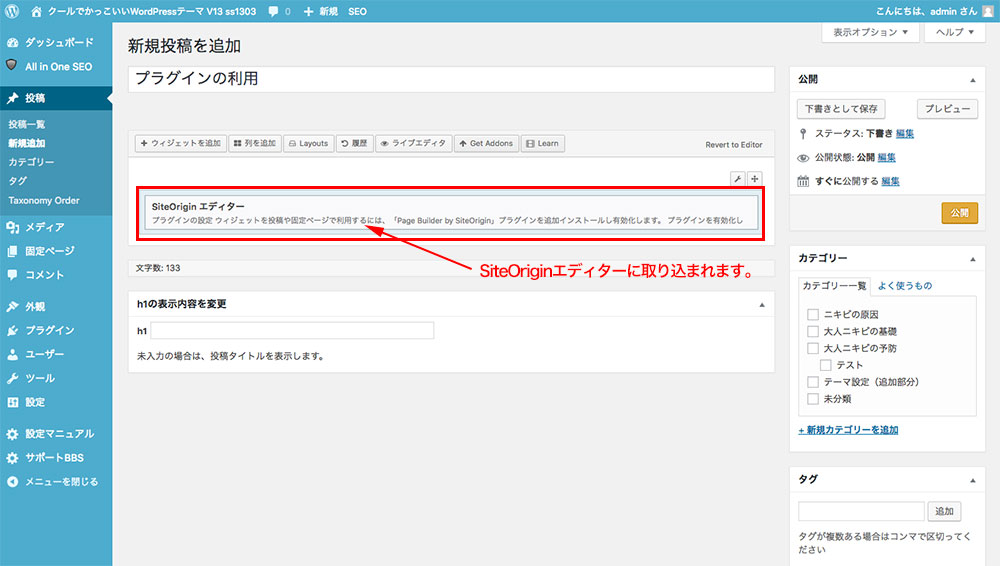Edit visibility link next to 公開状態

coord(886,158)
